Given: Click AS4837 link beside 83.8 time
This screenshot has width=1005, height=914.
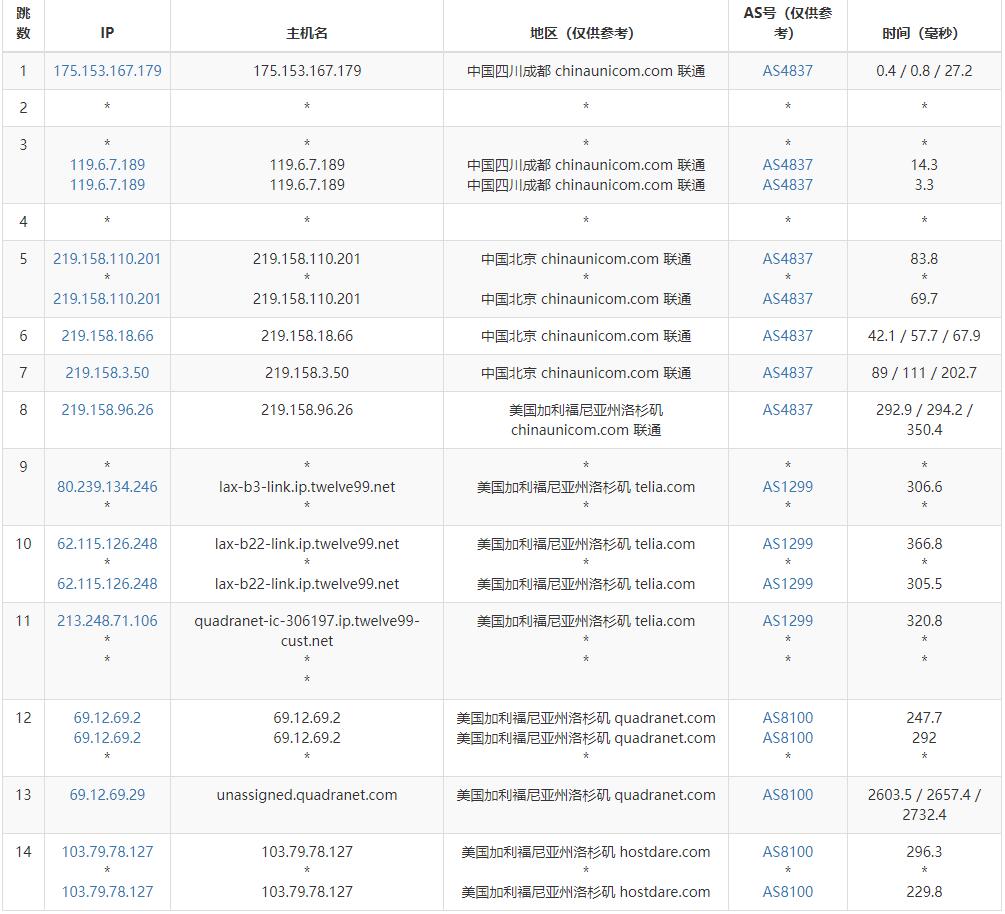Looking at the screenshot, I should pyautogui.click(x=787, y=259).
